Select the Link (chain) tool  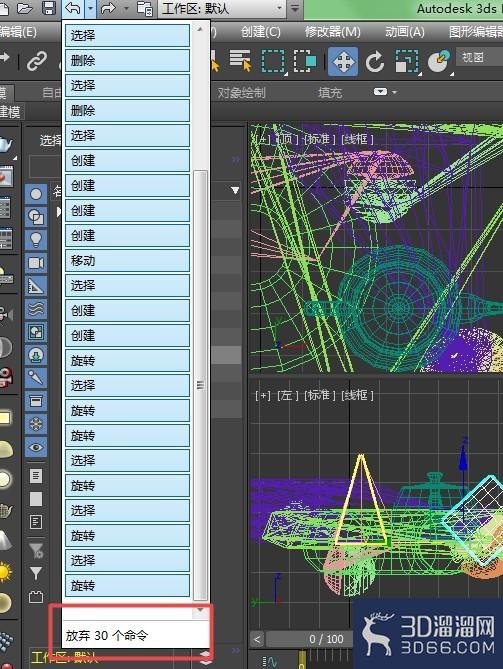click(37, 61)
